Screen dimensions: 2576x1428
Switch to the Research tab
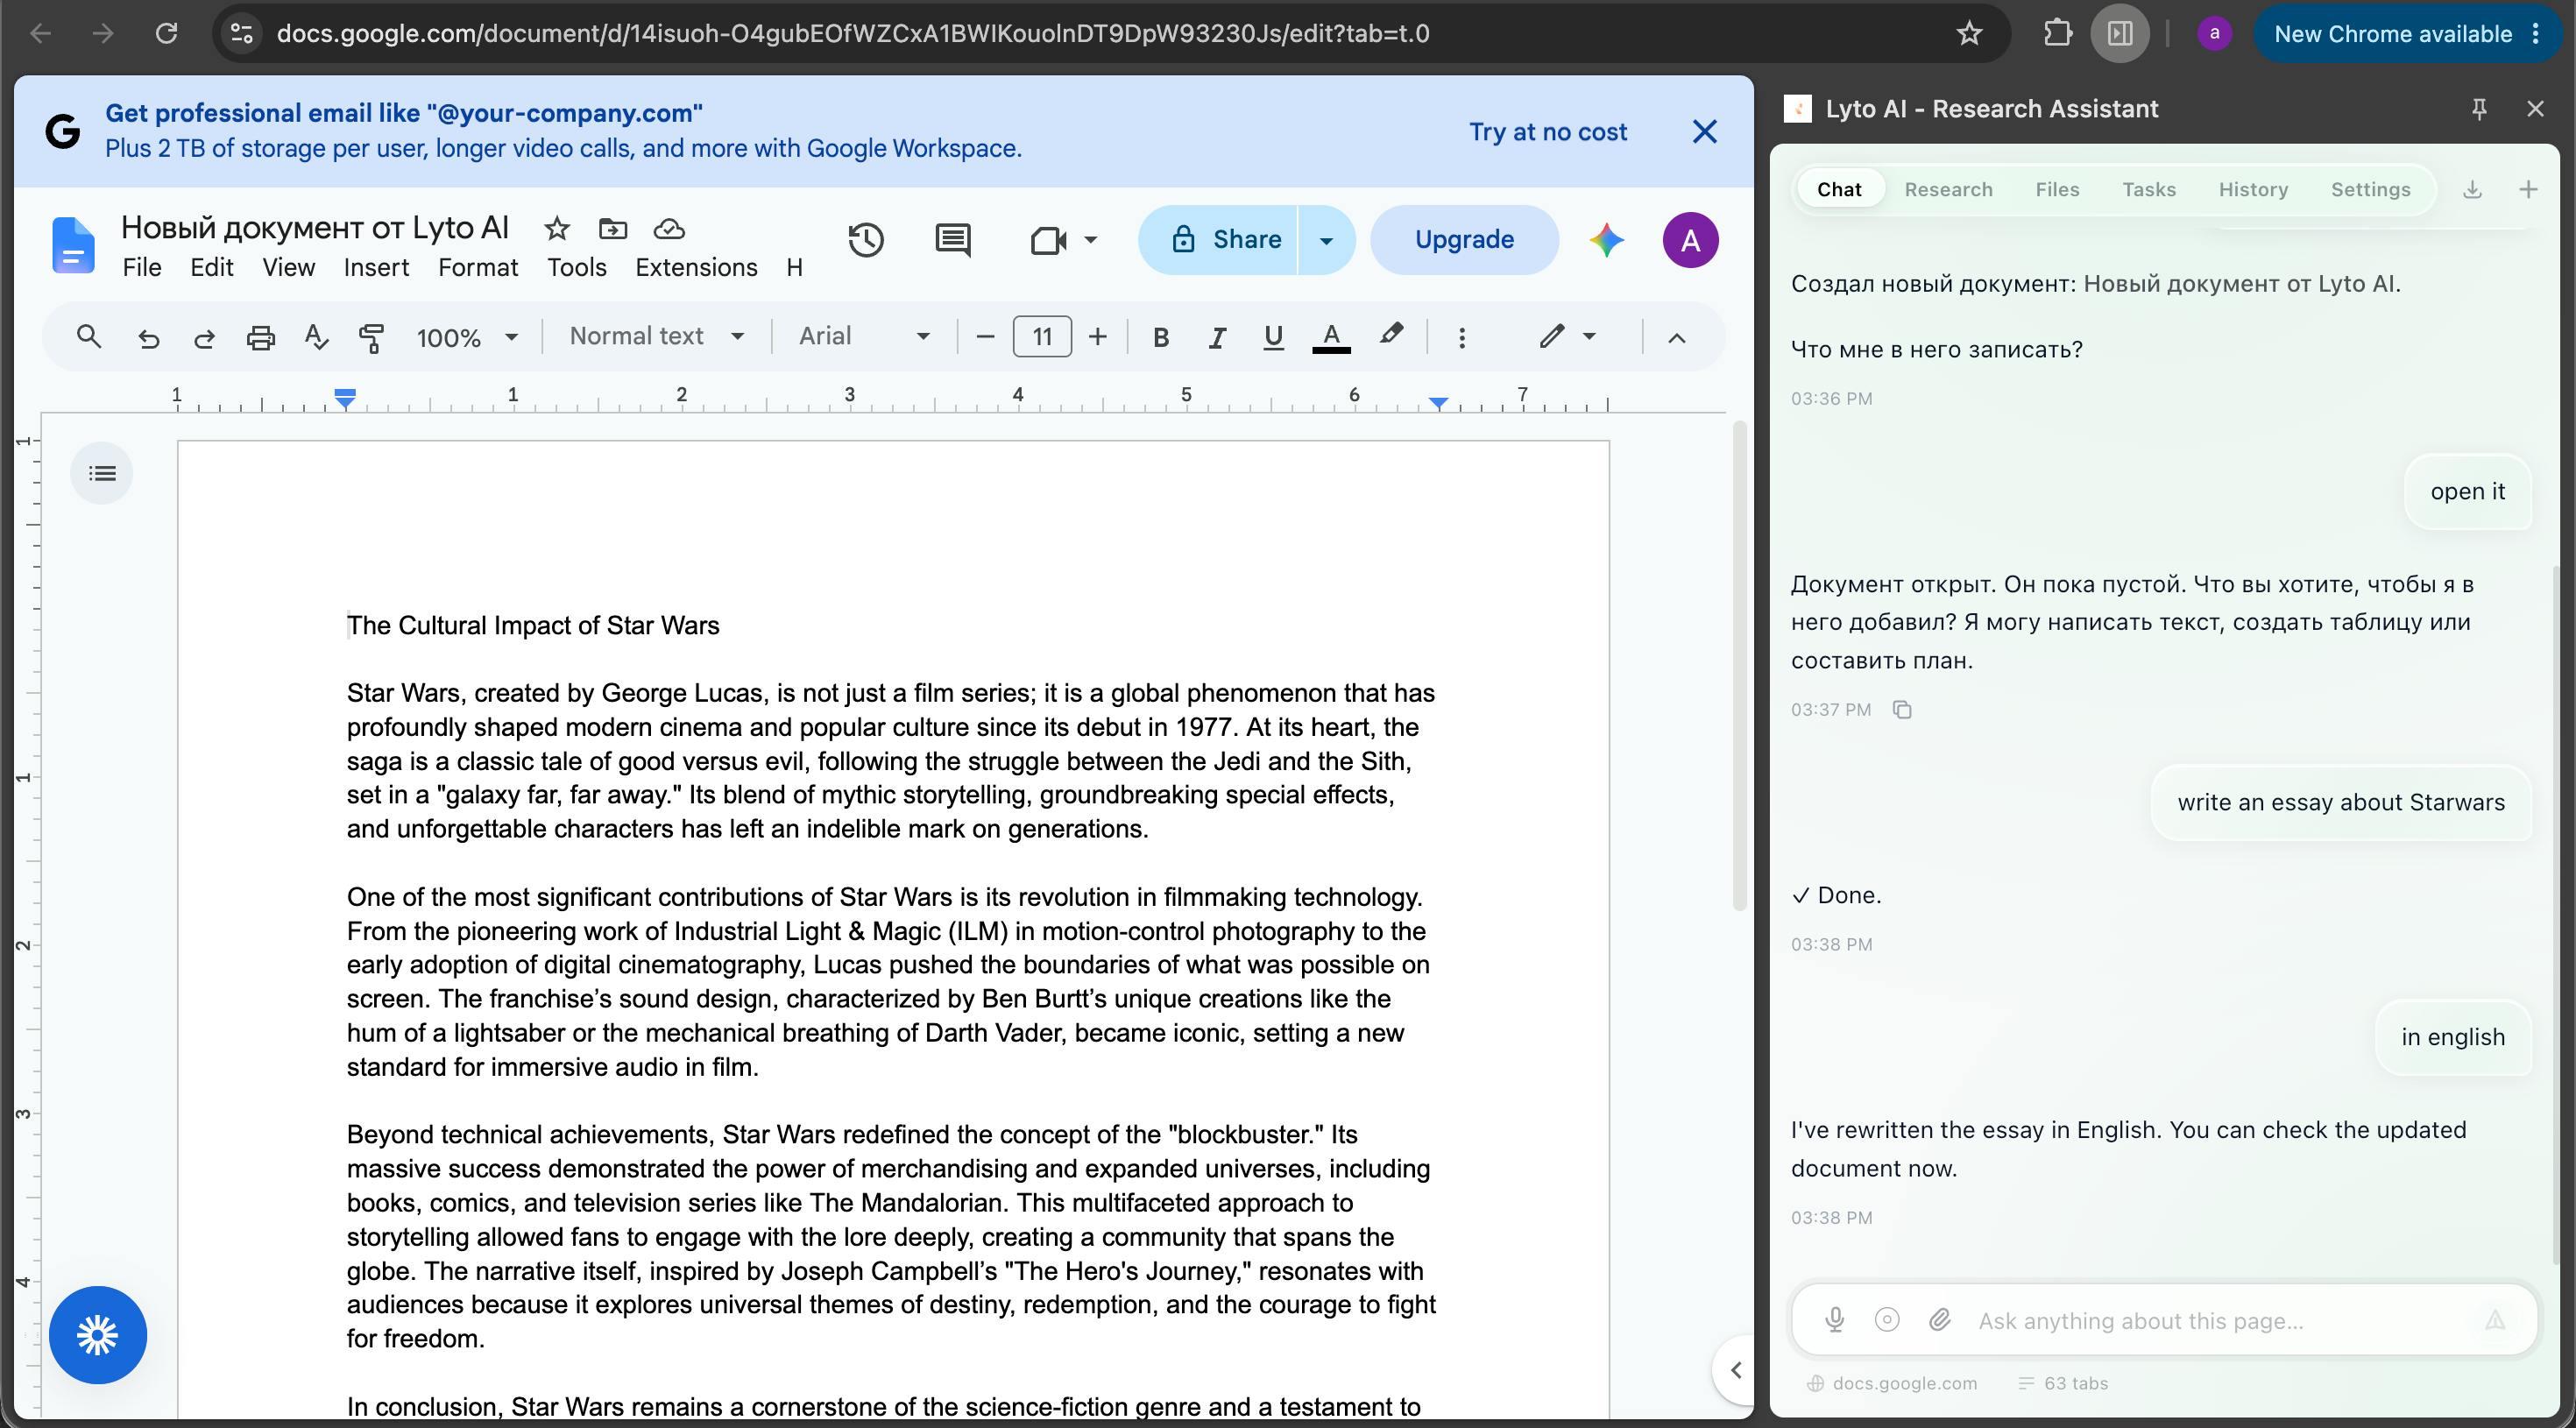click(x=1948, y=189)
